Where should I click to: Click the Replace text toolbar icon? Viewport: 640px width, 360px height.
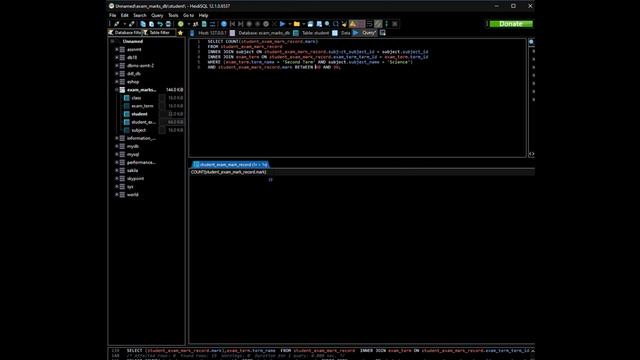(x=336, y=24)
